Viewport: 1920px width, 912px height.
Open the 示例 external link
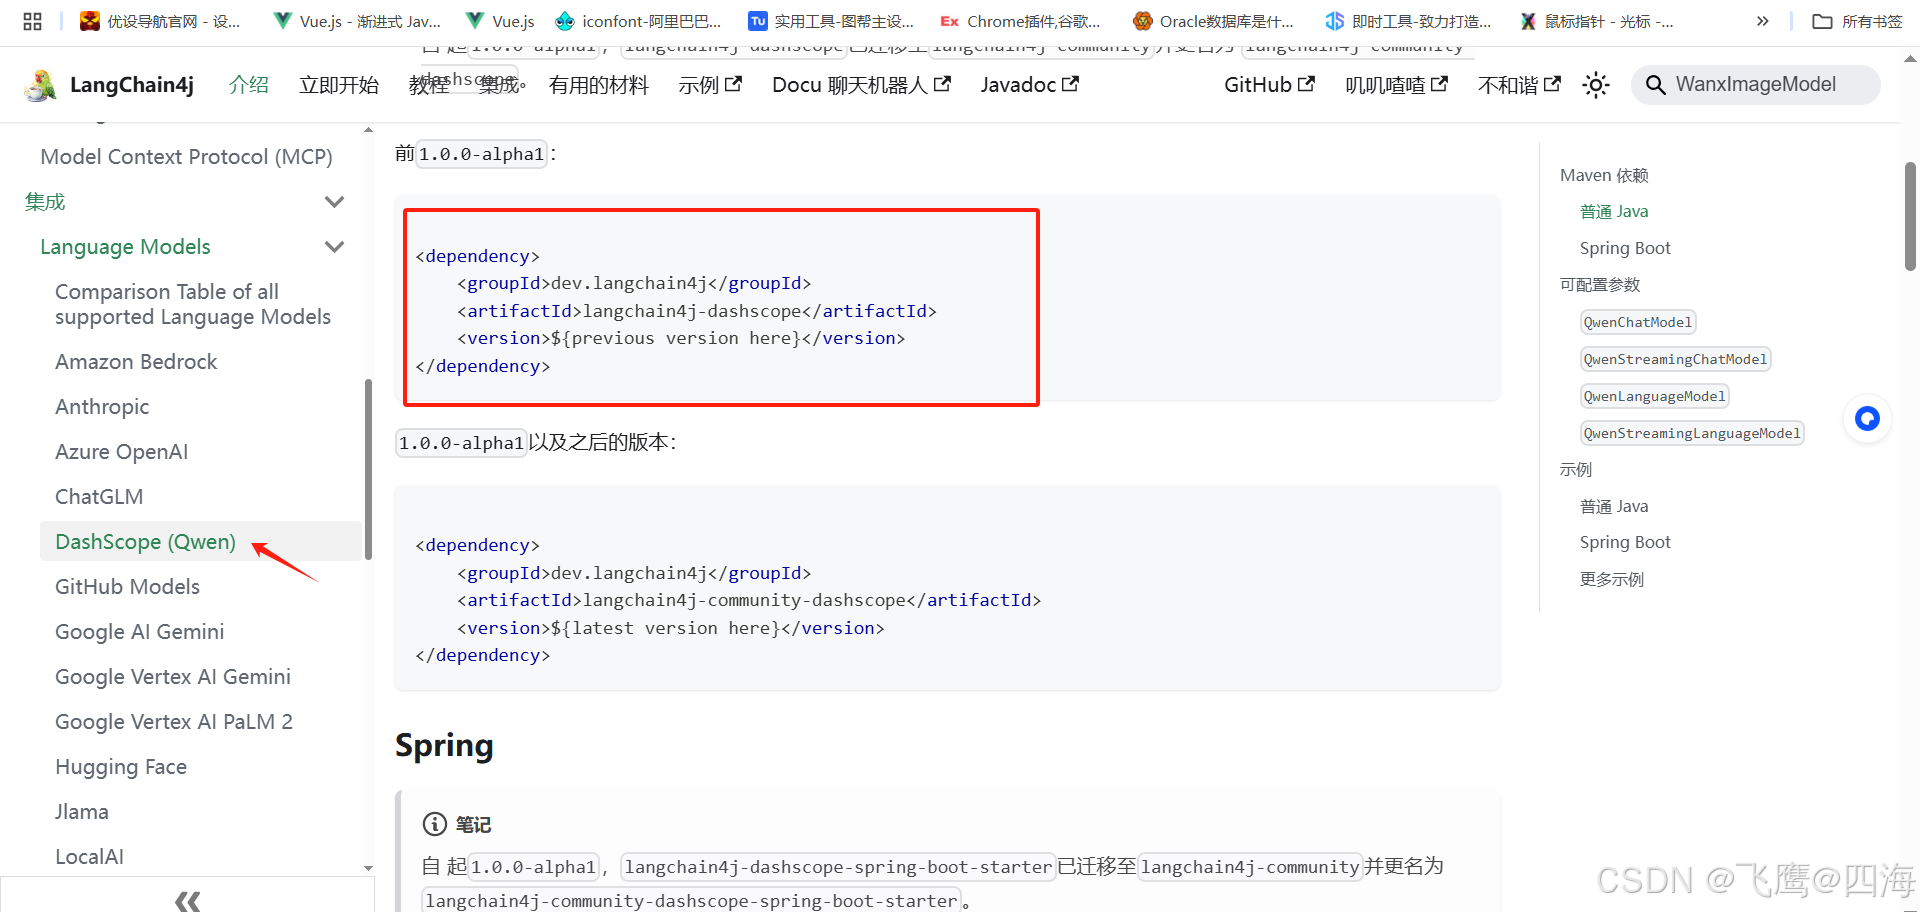pyautogui.click(x=710, y=85)
